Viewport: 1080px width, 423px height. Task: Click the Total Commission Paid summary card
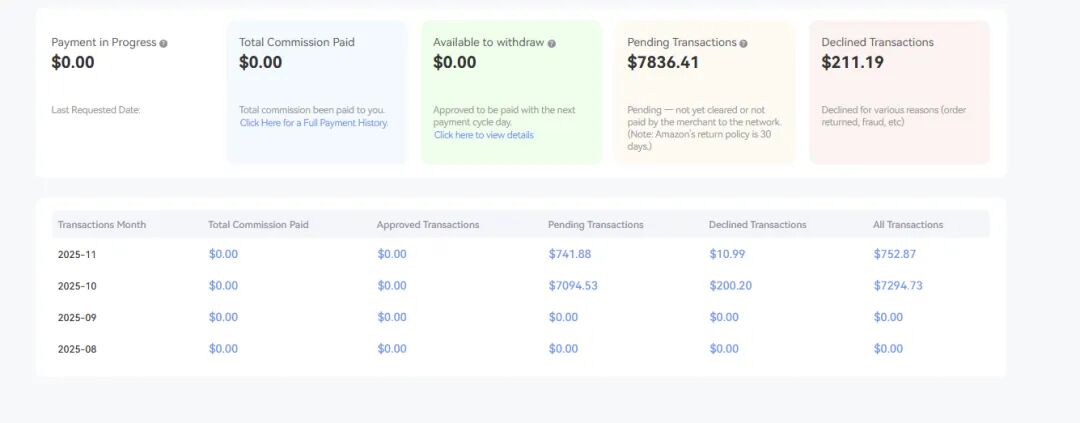[x=316, y=92]
